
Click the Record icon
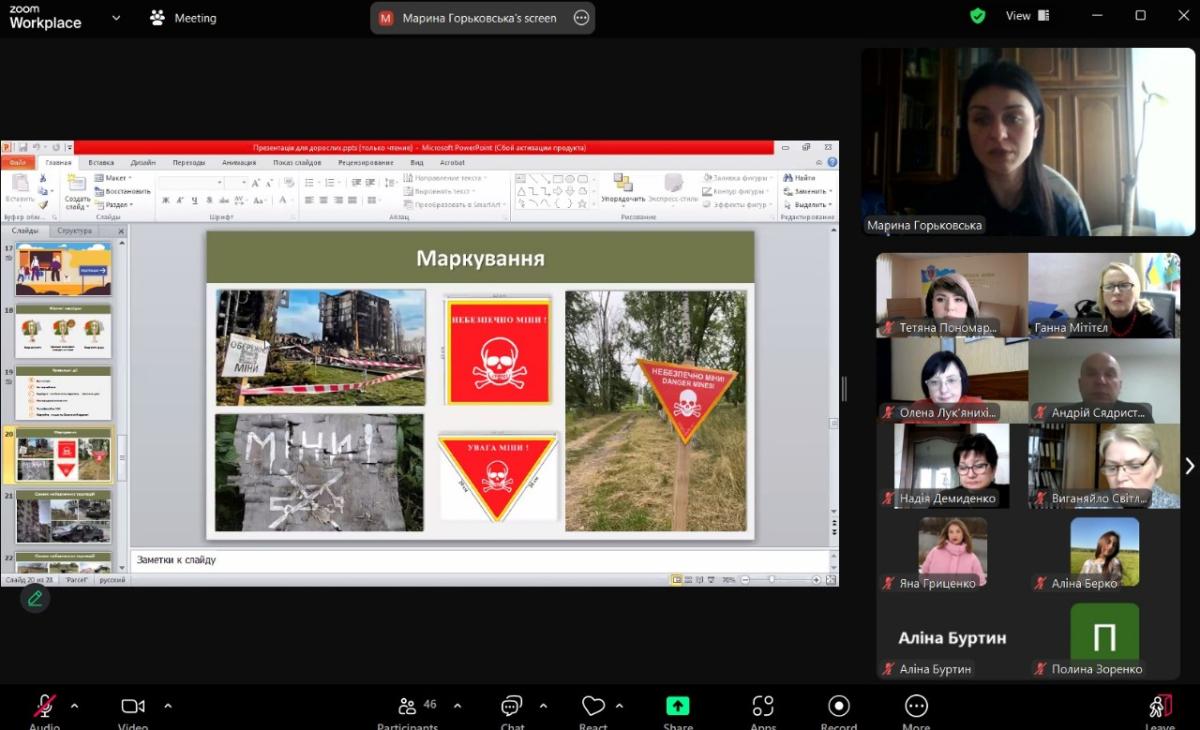839,706
